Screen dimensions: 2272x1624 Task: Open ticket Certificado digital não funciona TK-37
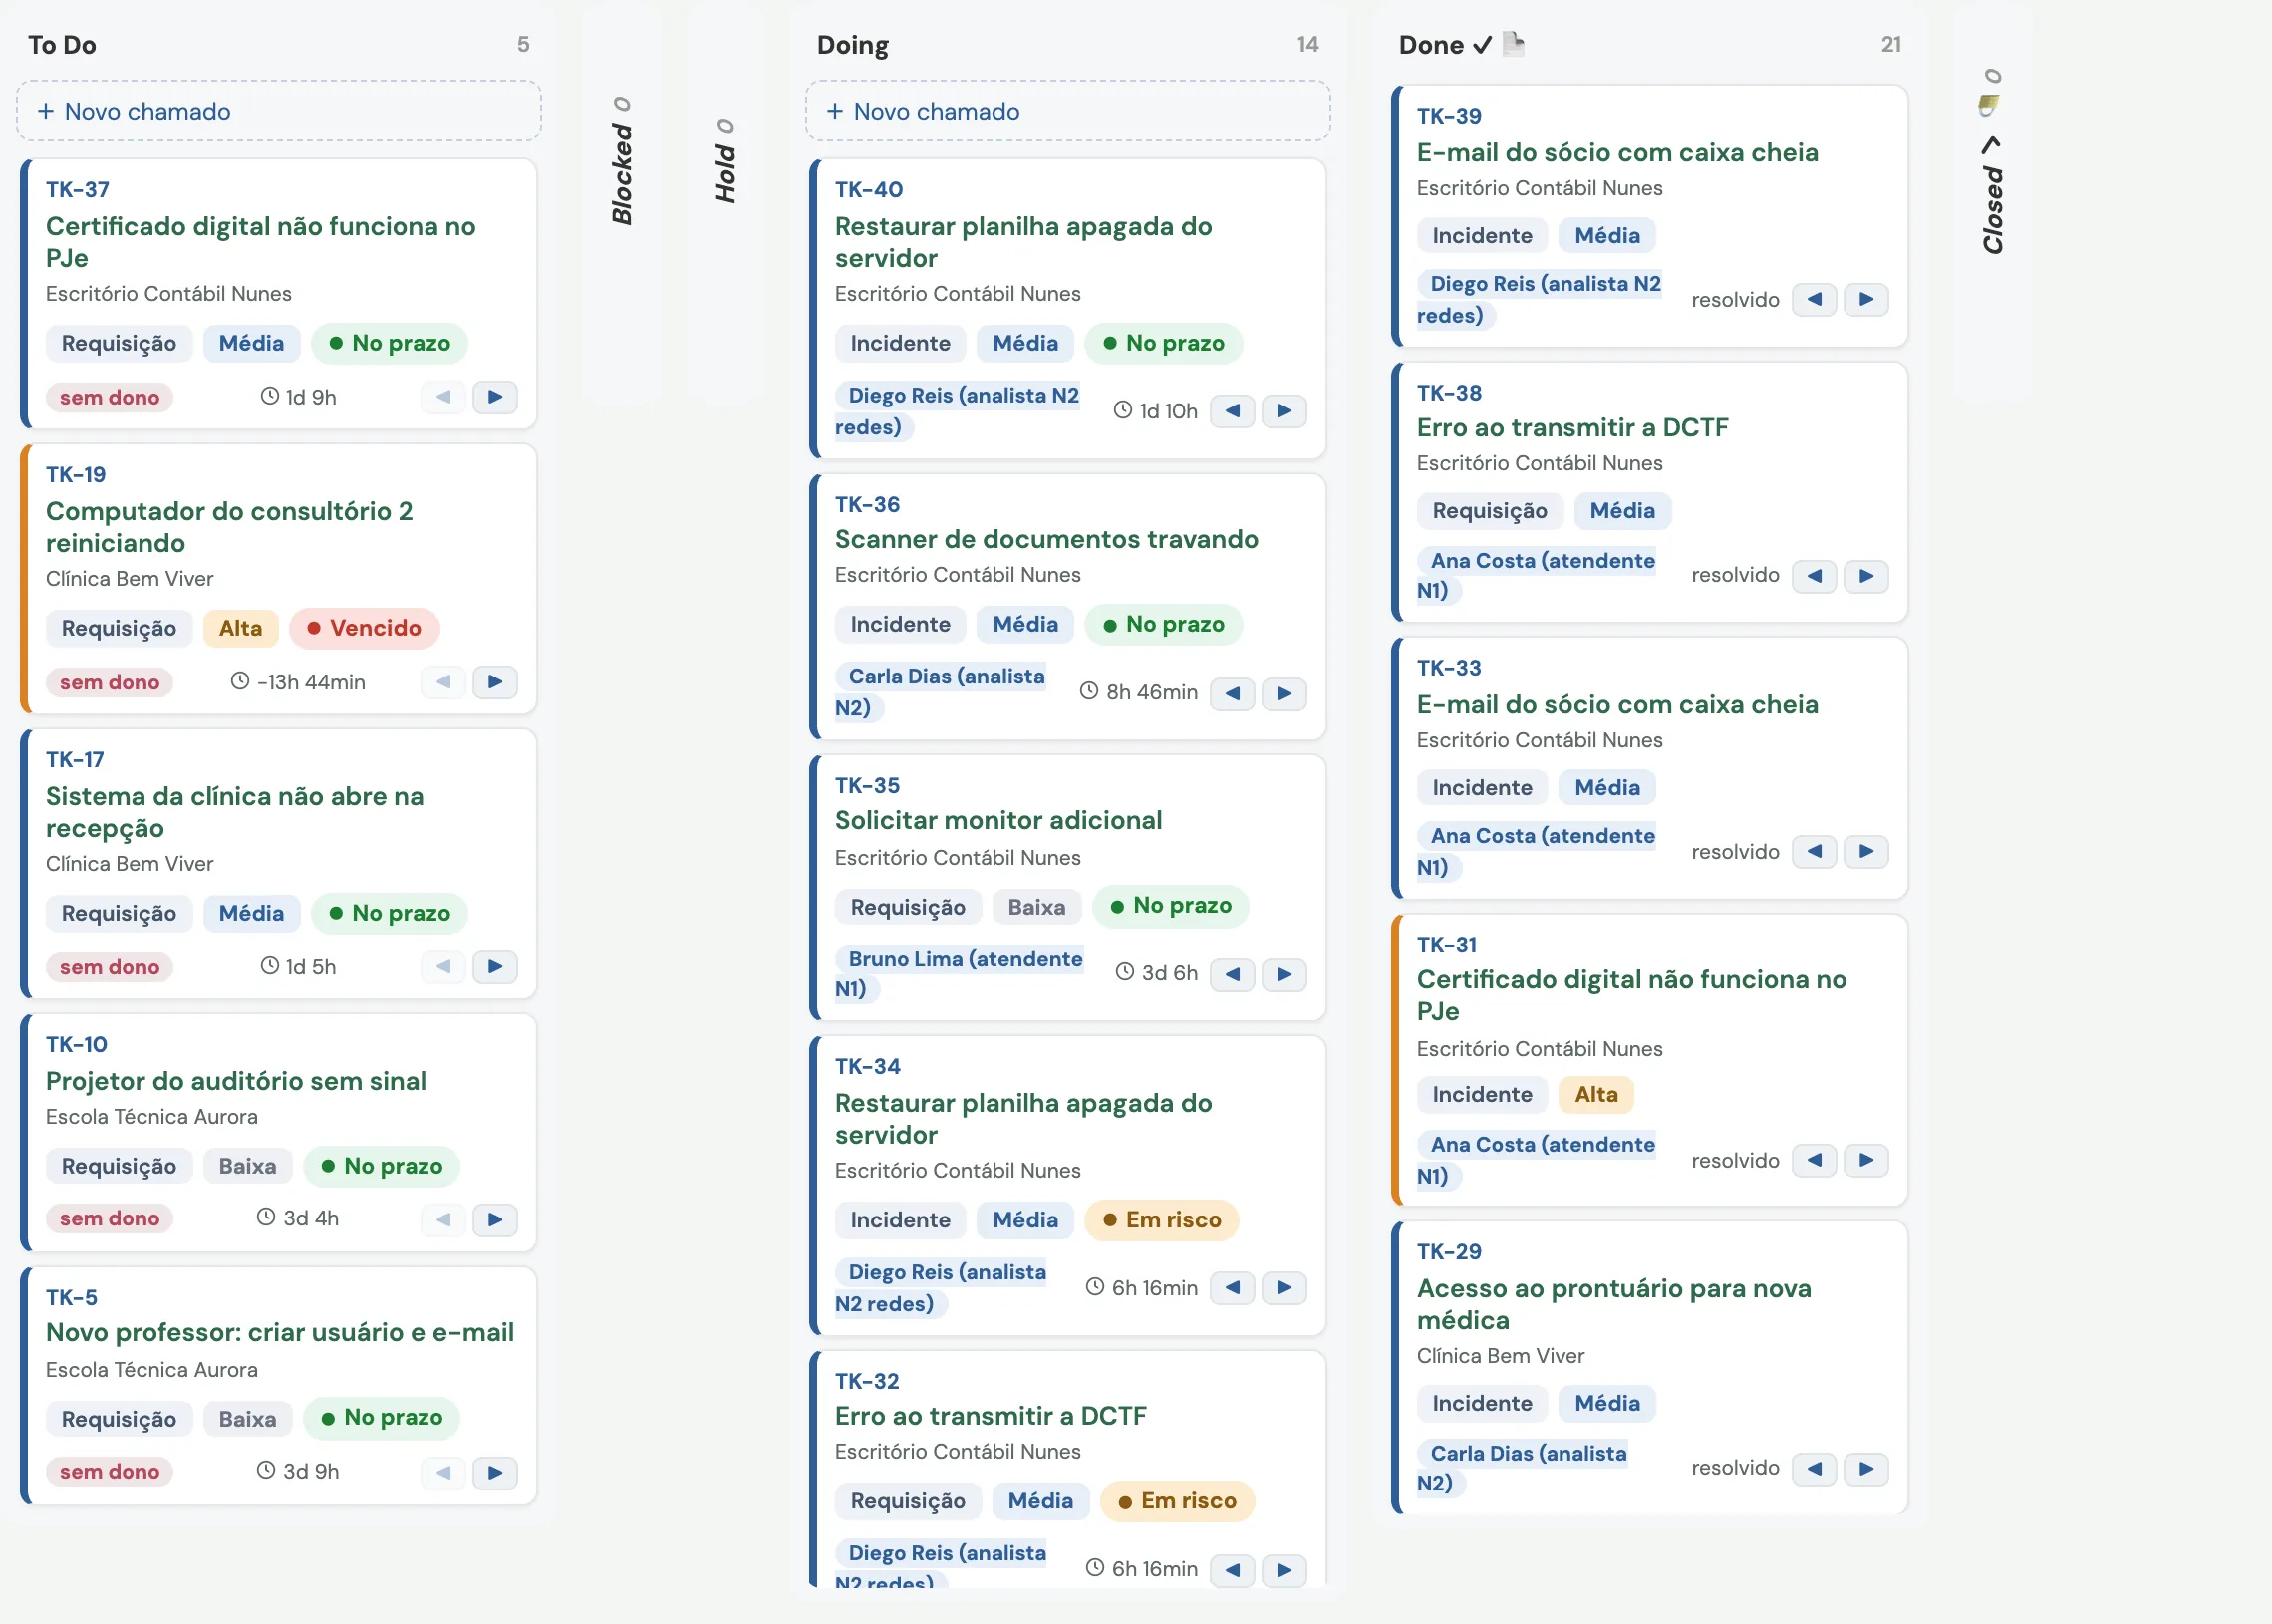coord(261,242)
